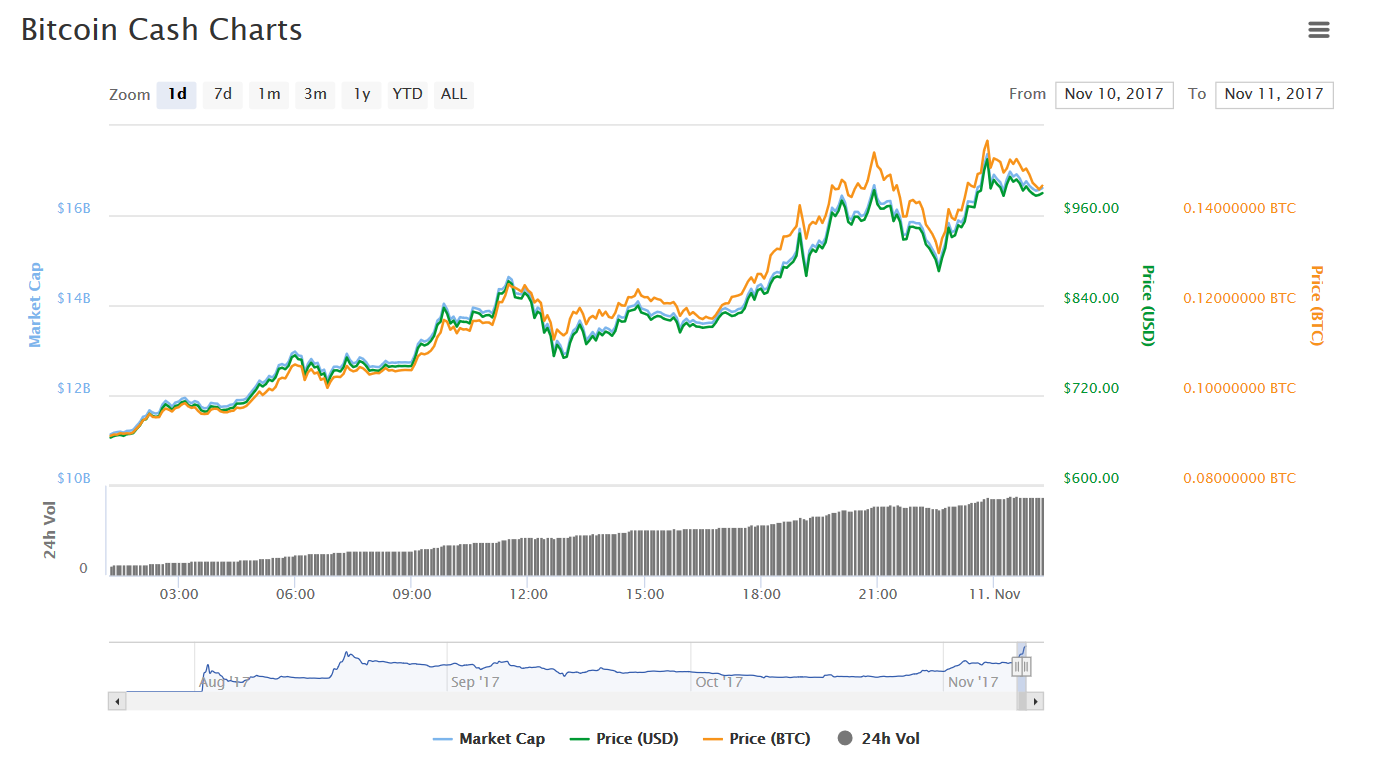Image resolution: width=1386 pixels, height=761 pixels.
Task: Click the Zoom label text
Action: (130, 95)
